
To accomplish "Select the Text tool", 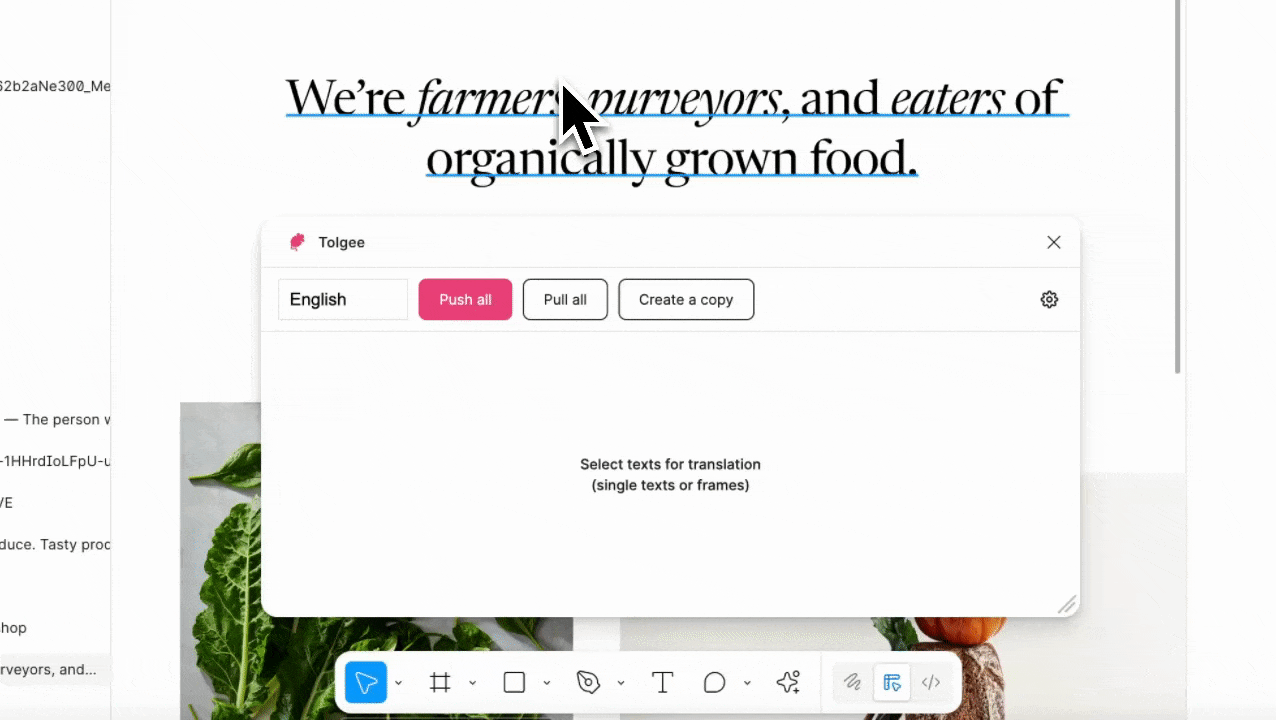I will [662, 683].
